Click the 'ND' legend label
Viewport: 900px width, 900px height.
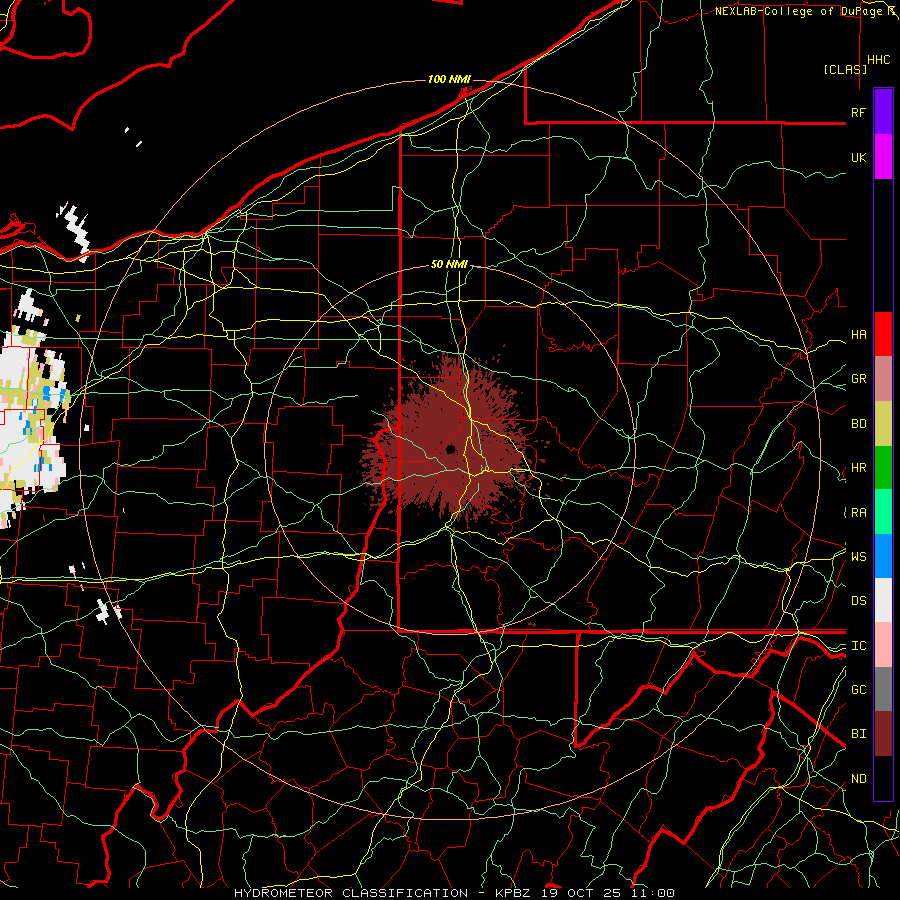(858, 779)
